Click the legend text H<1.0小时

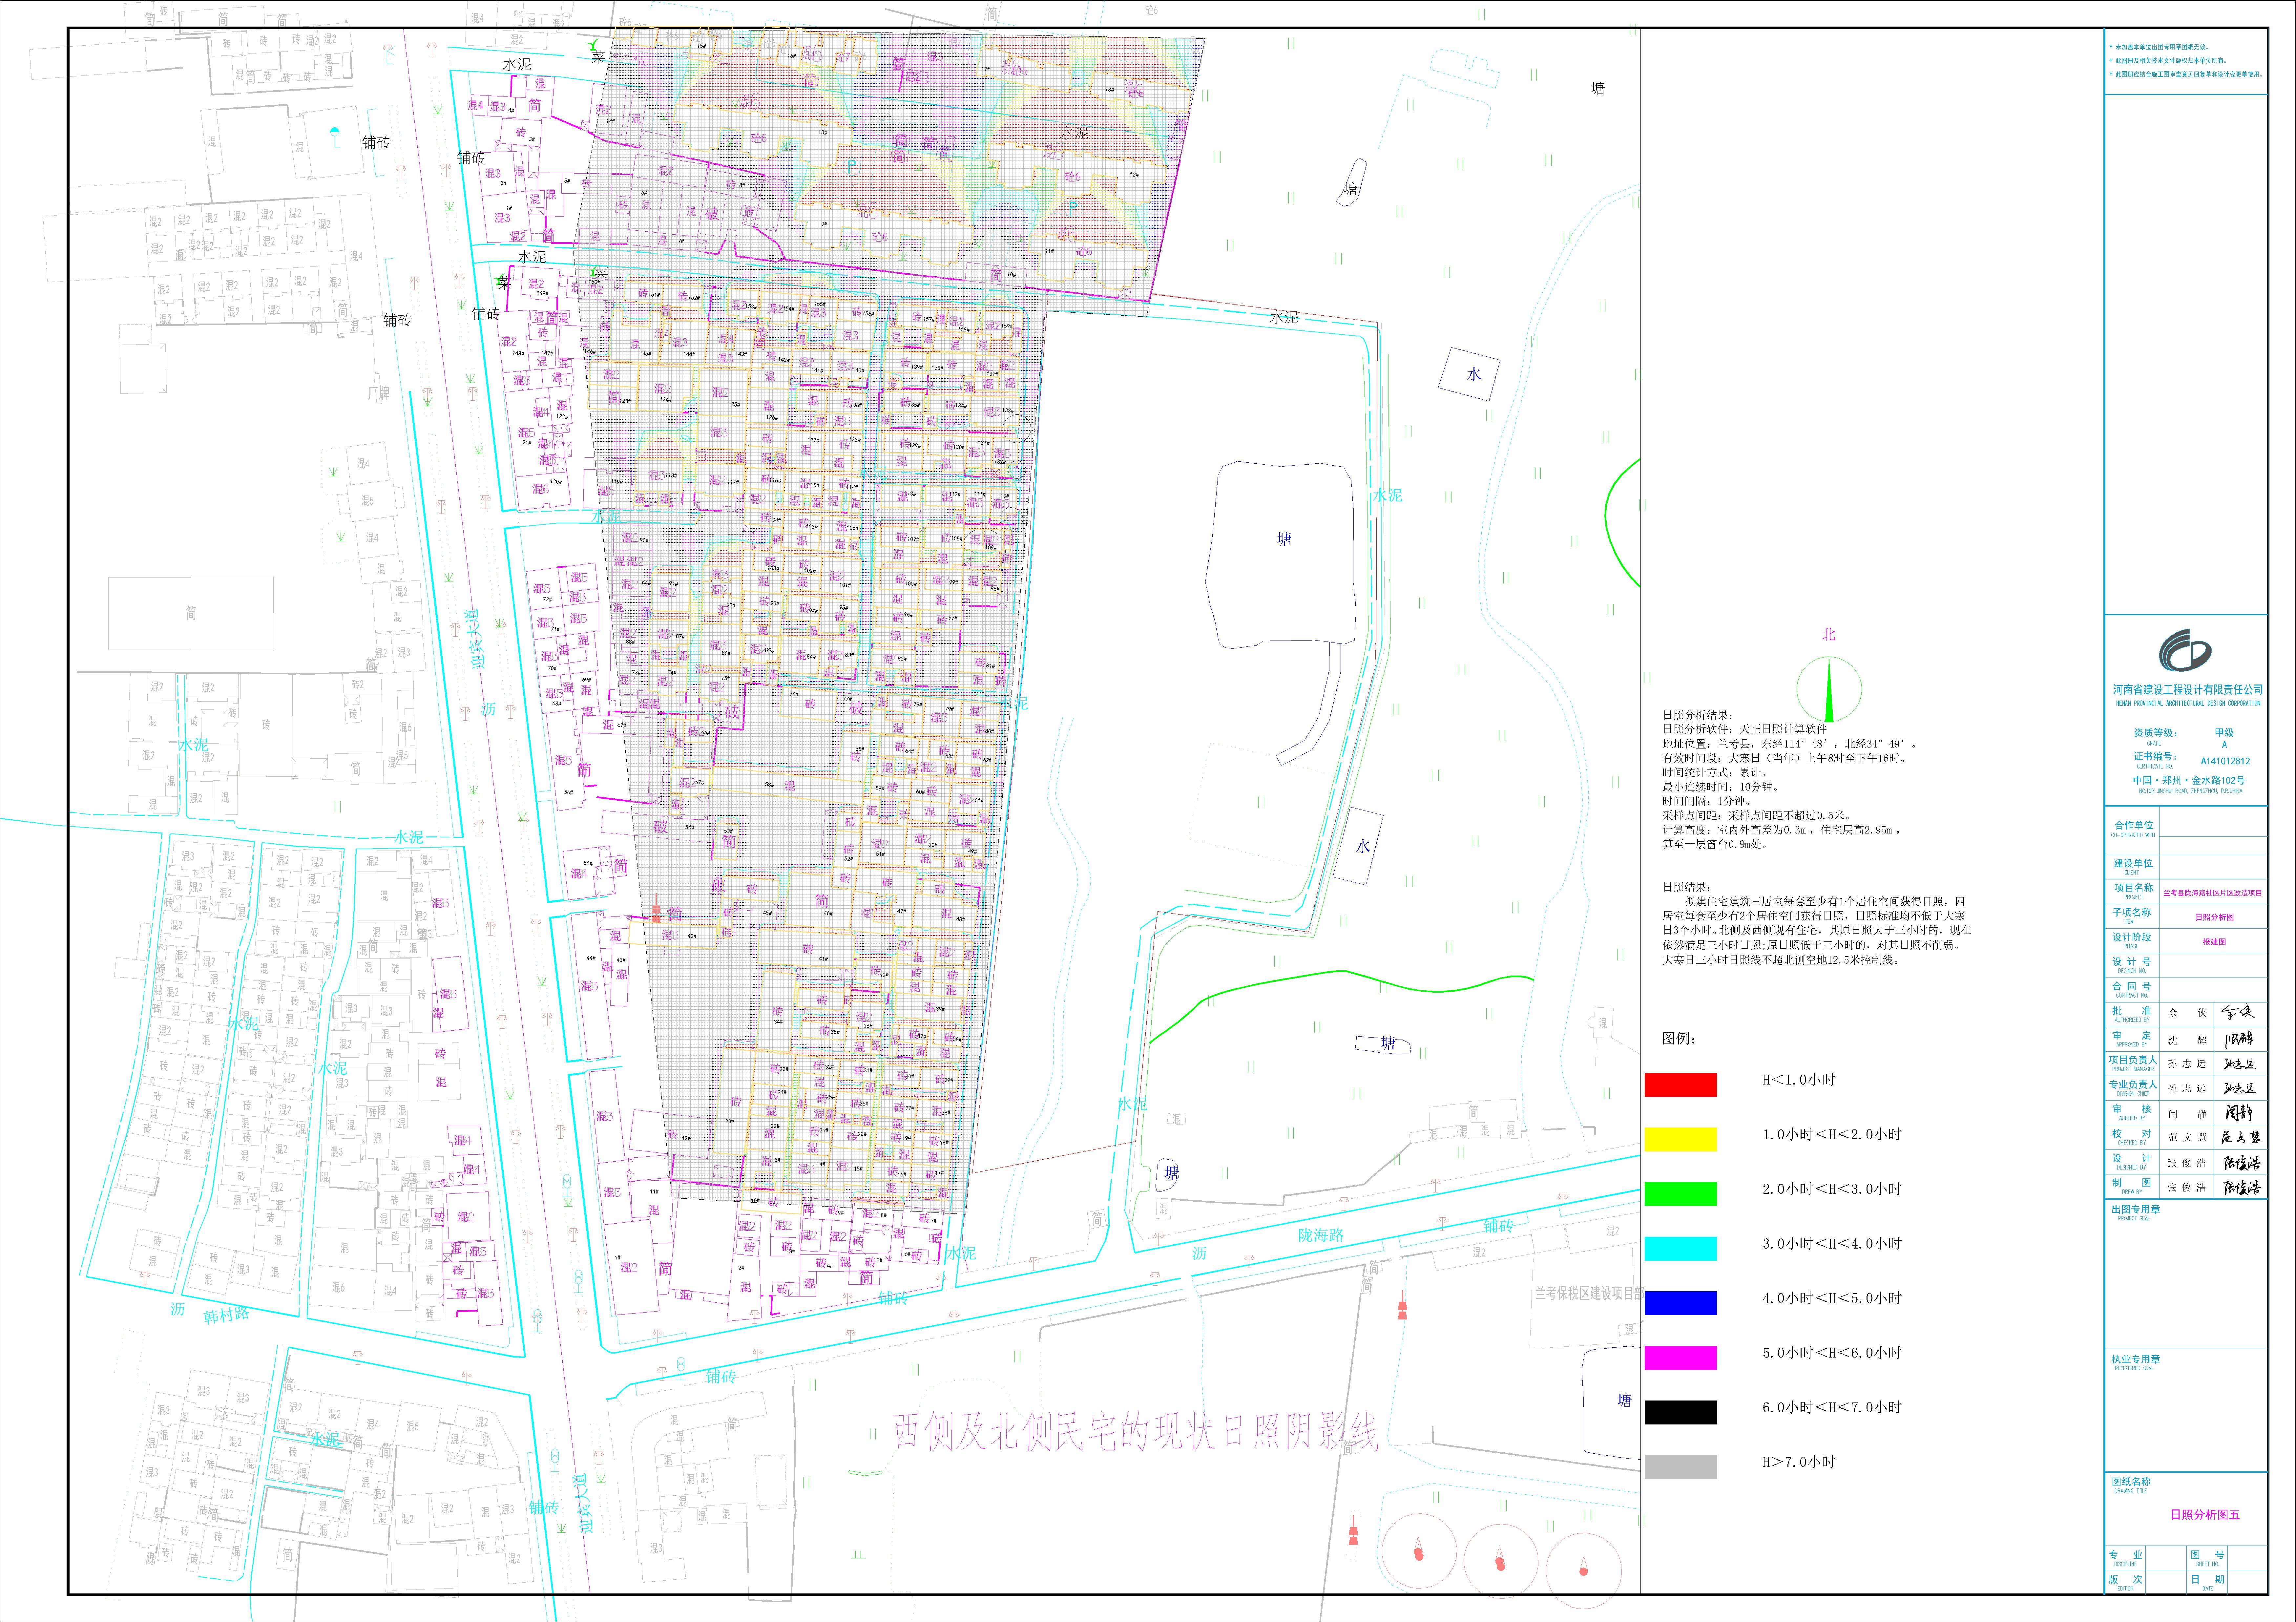(1799, 1080)
